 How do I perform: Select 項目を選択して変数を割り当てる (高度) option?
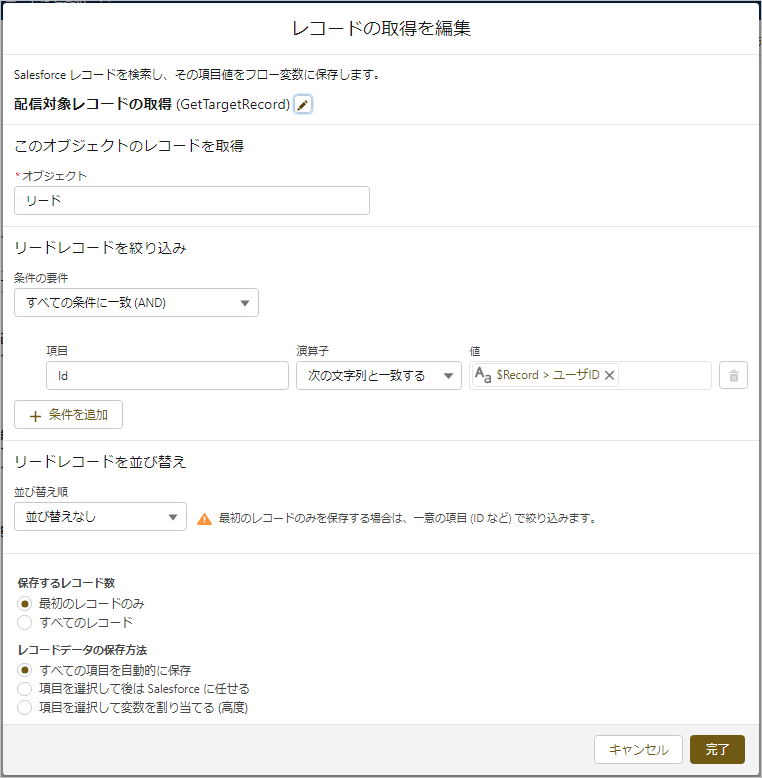24,707
